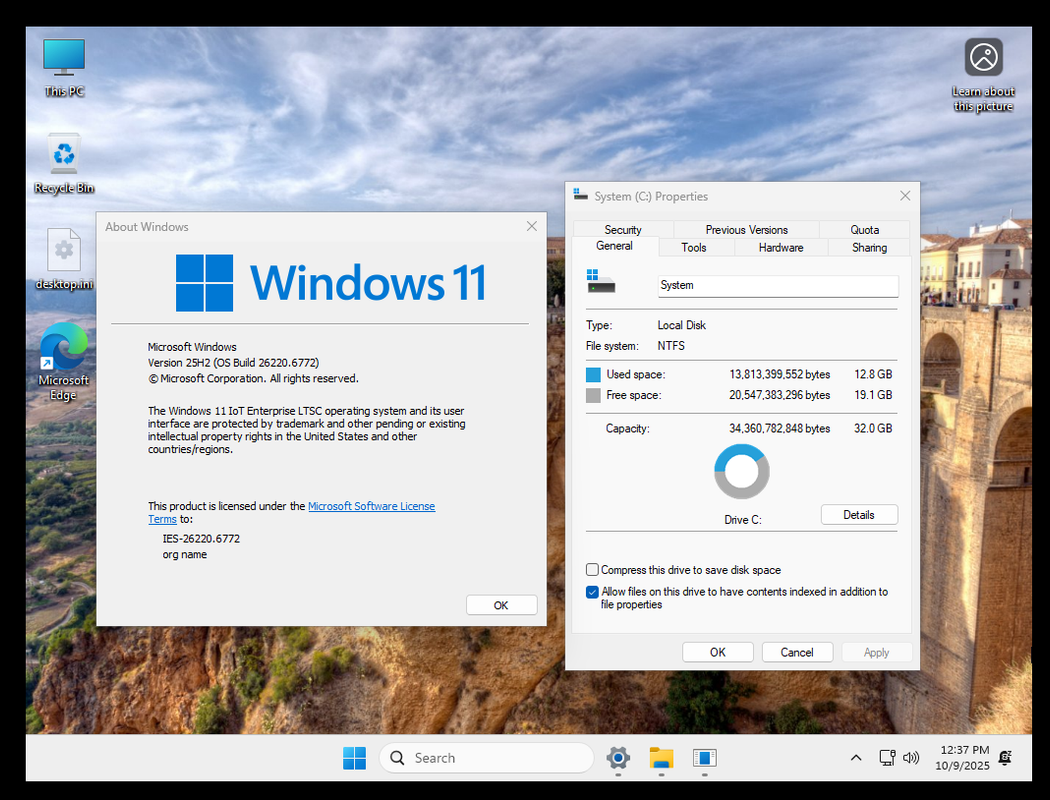
Task: Click the blue Used space color swatch
Action: [x=593, y=374]
